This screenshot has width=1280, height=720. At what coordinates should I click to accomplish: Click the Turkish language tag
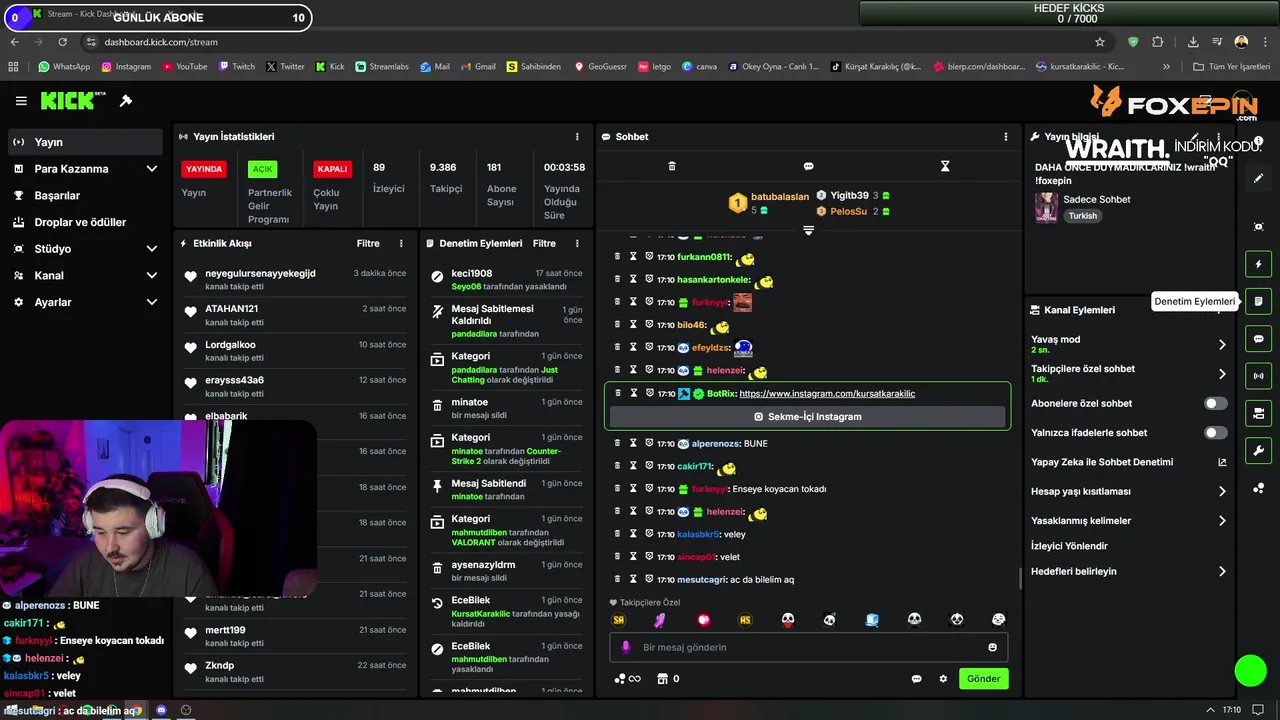pyautogui.click(x=1083, y=216)
